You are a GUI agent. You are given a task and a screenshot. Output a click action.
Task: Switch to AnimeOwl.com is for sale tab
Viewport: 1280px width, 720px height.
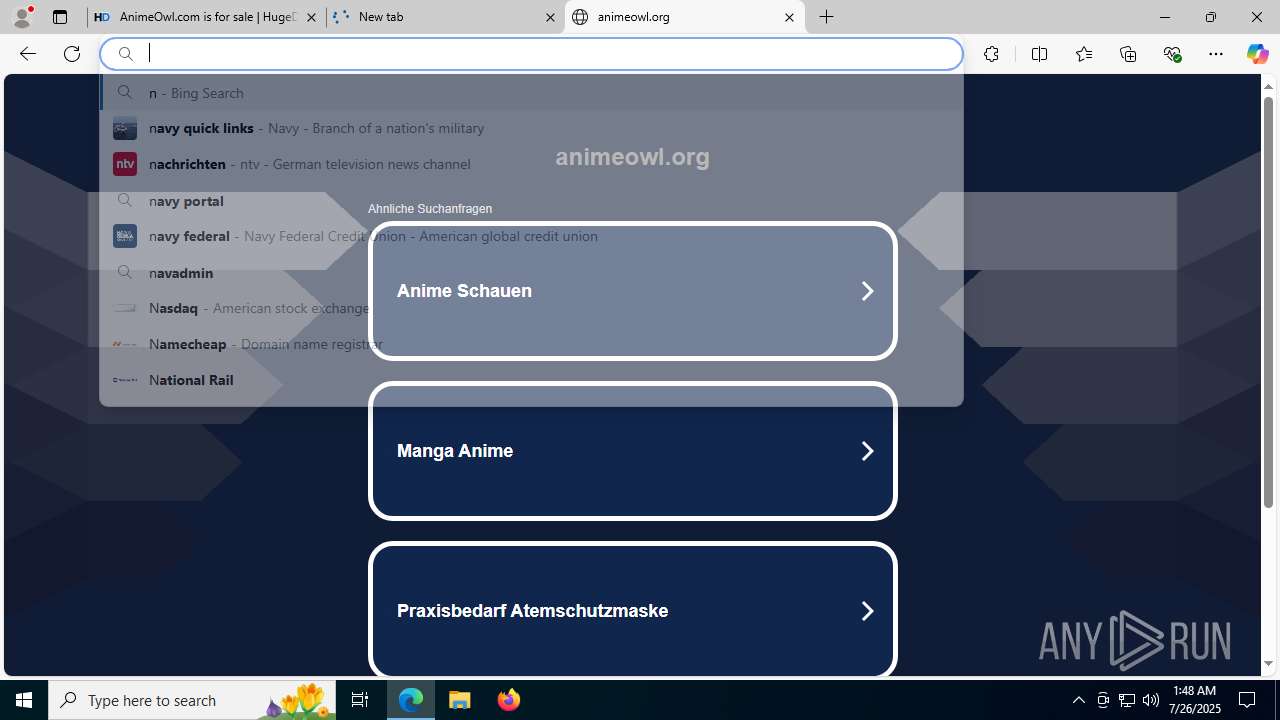[x=206, y=17]
